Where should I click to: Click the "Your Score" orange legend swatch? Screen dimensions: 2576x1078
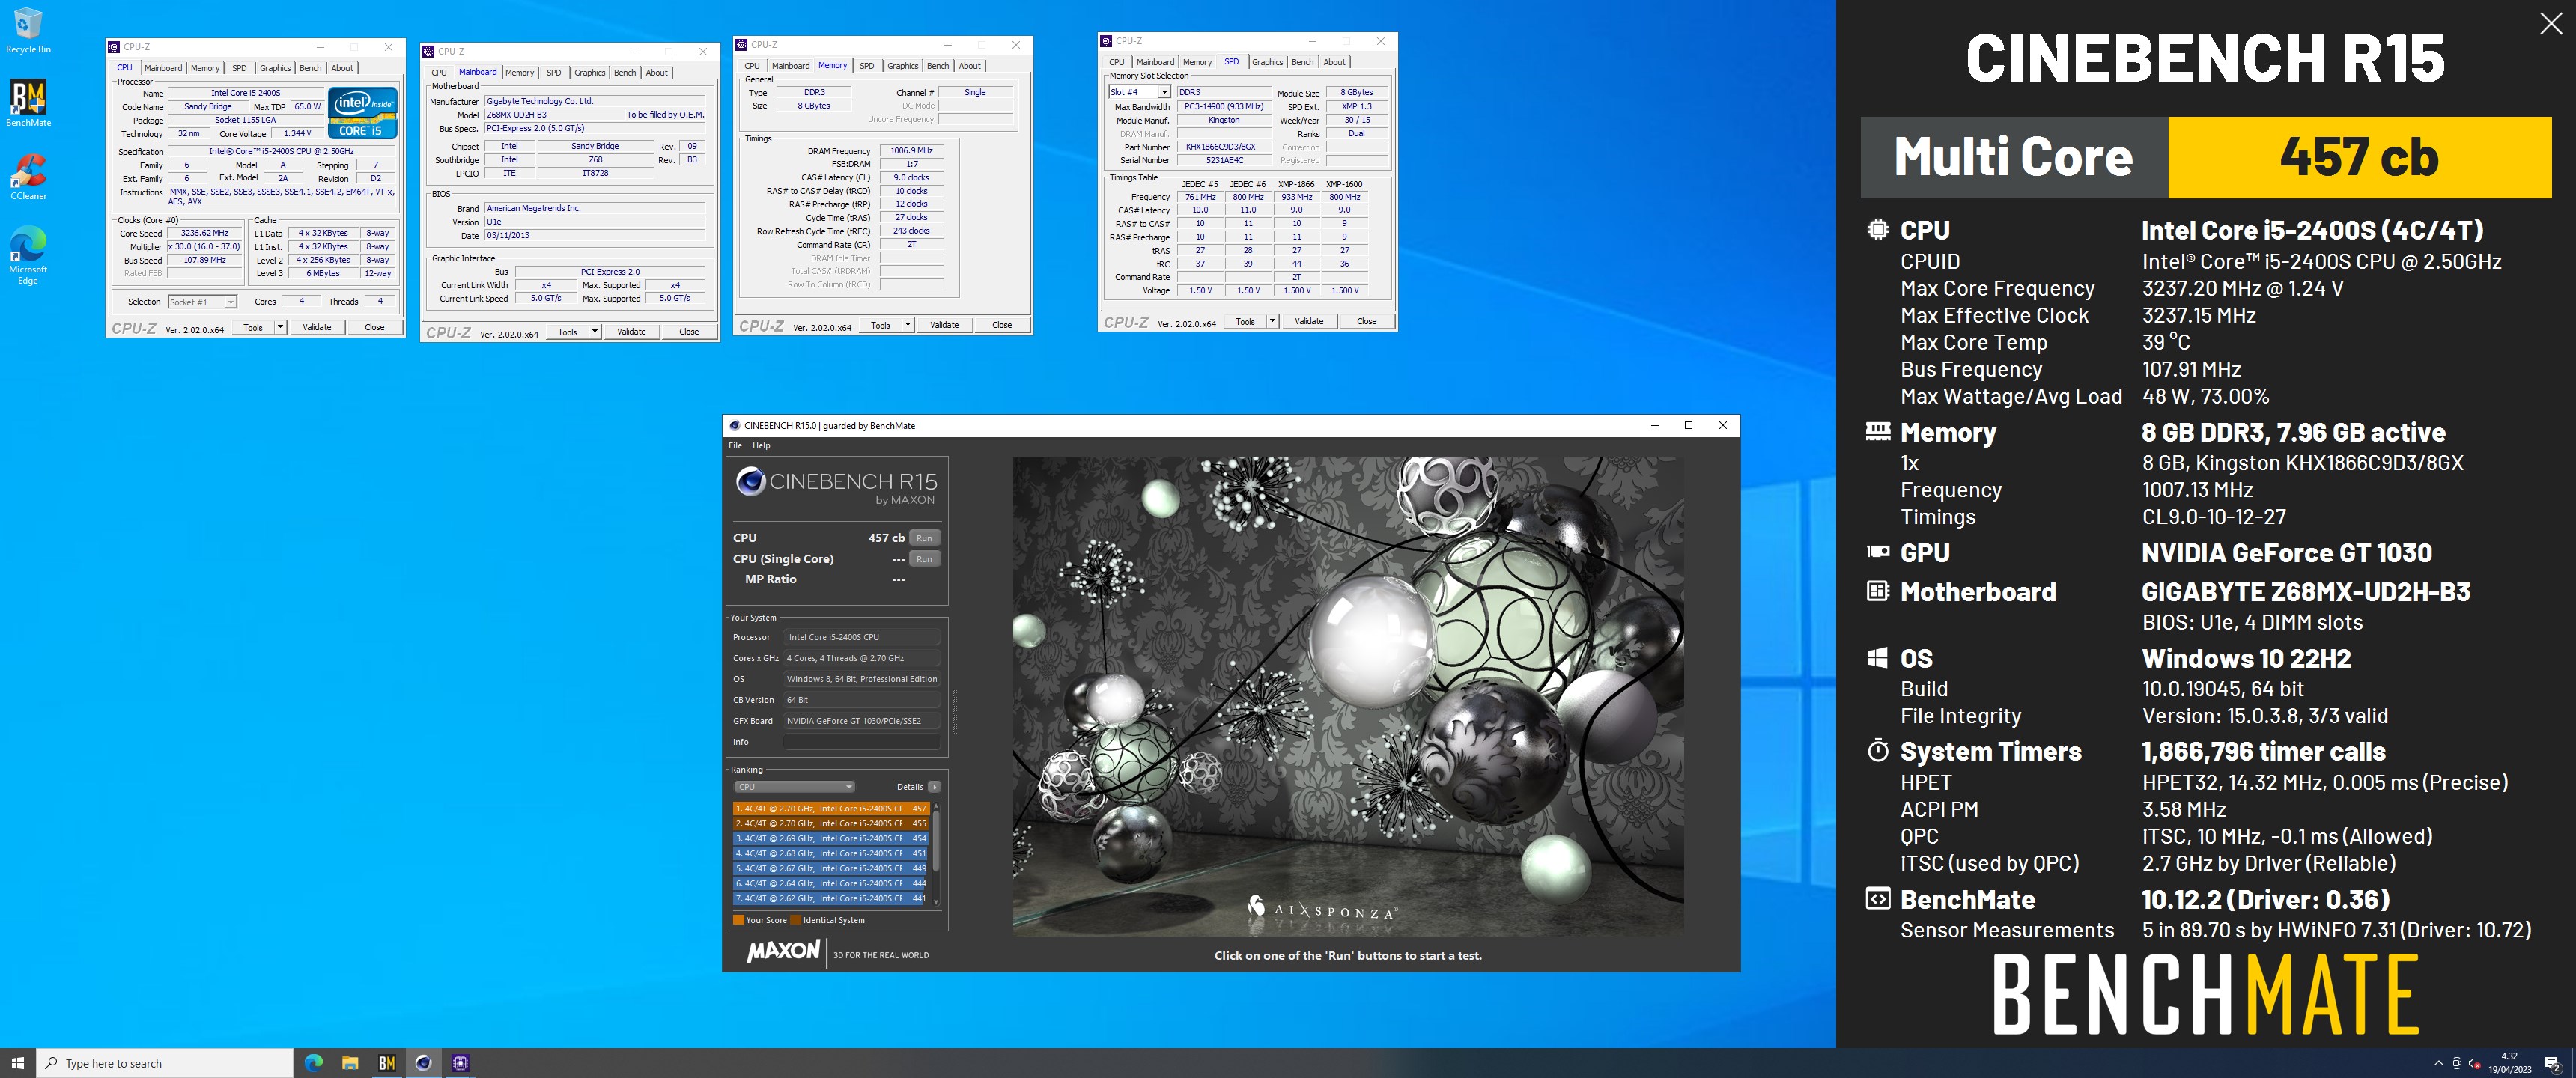(x=738, y=920)
